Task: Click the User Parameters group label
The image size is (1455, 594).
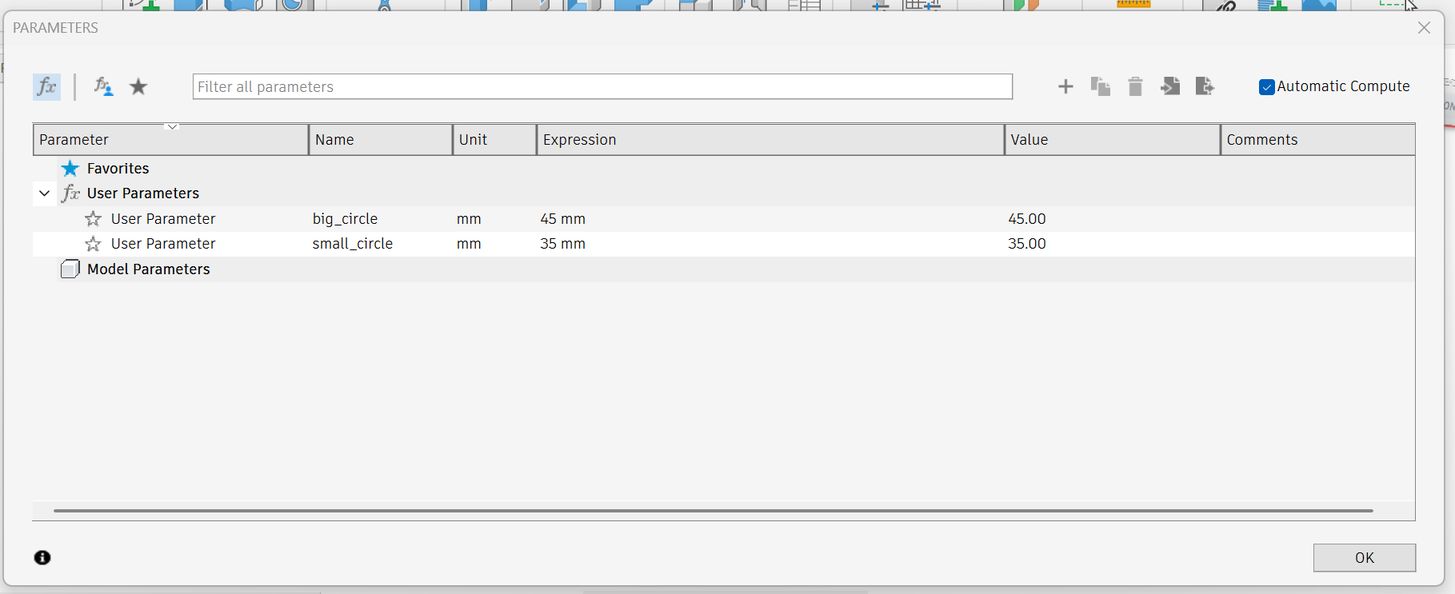Action: pos(143,193)
